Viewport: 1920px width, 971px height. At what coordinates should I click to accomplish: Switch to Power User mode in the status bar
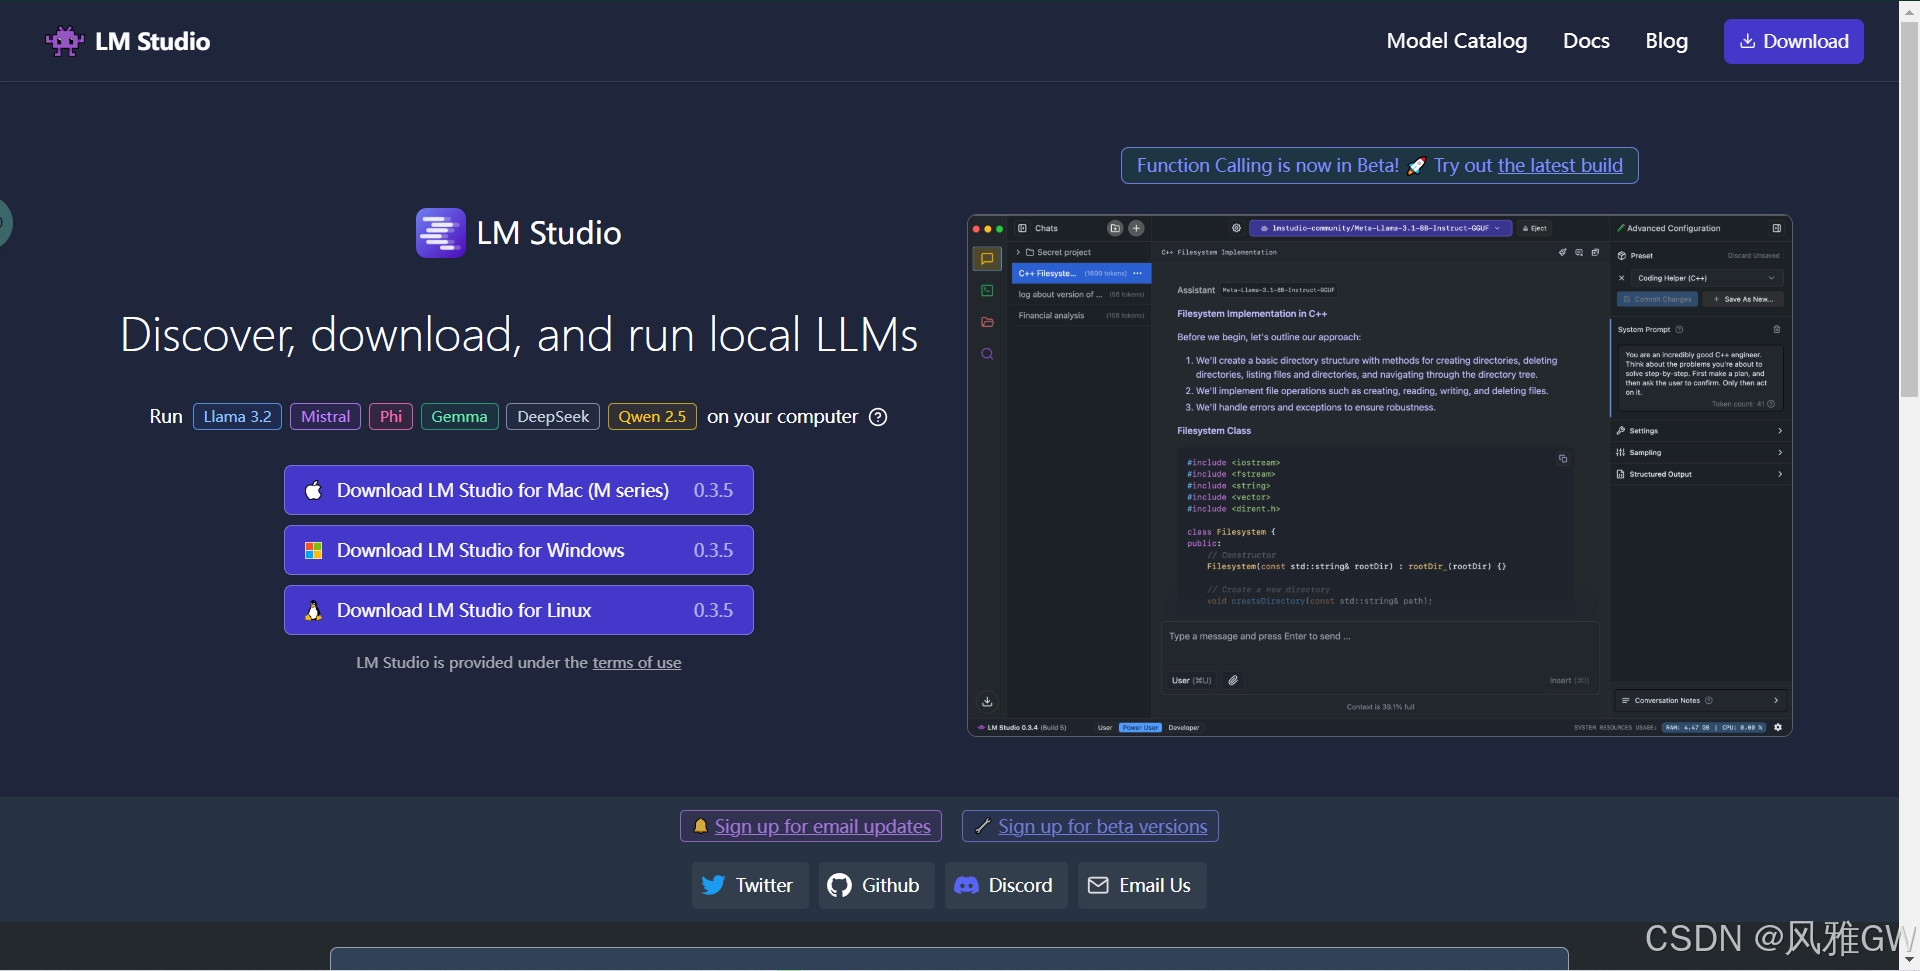[1140, 728]
